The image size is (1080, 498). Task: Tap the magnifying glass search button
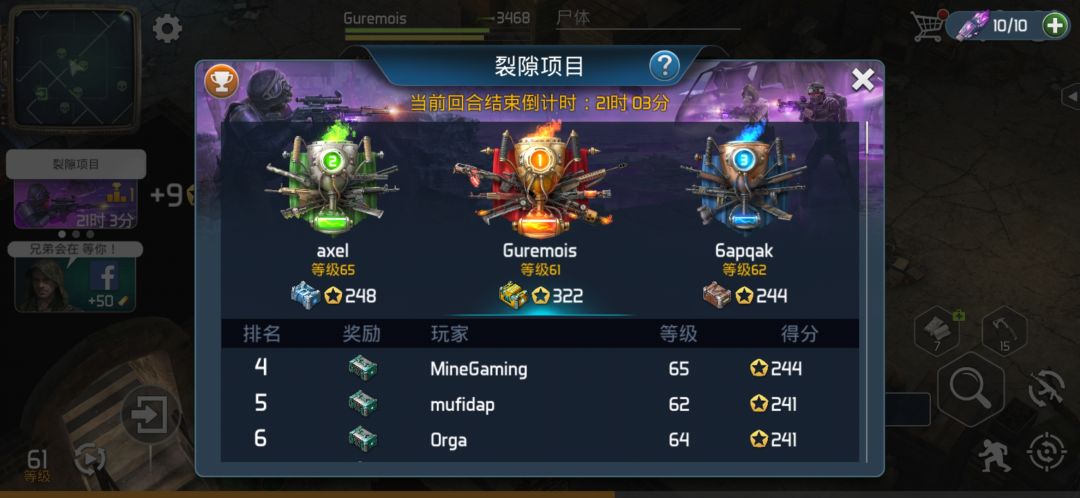pyautogui.click(x=970, y=390)
